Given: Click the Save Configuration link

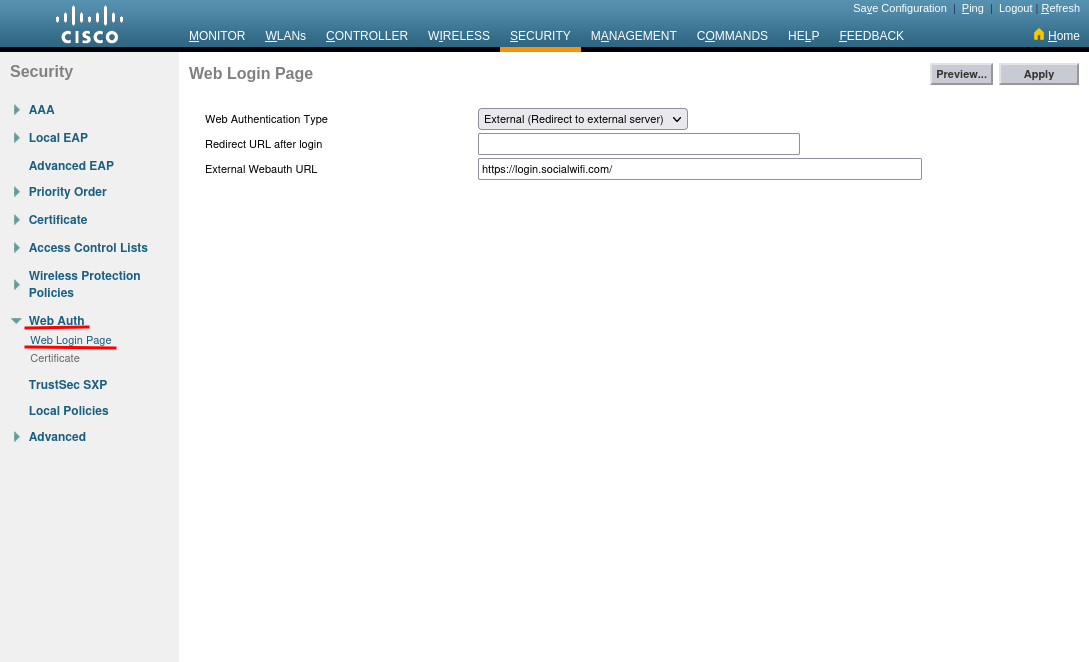Looking at the screenshot, I should coord(899,8).
